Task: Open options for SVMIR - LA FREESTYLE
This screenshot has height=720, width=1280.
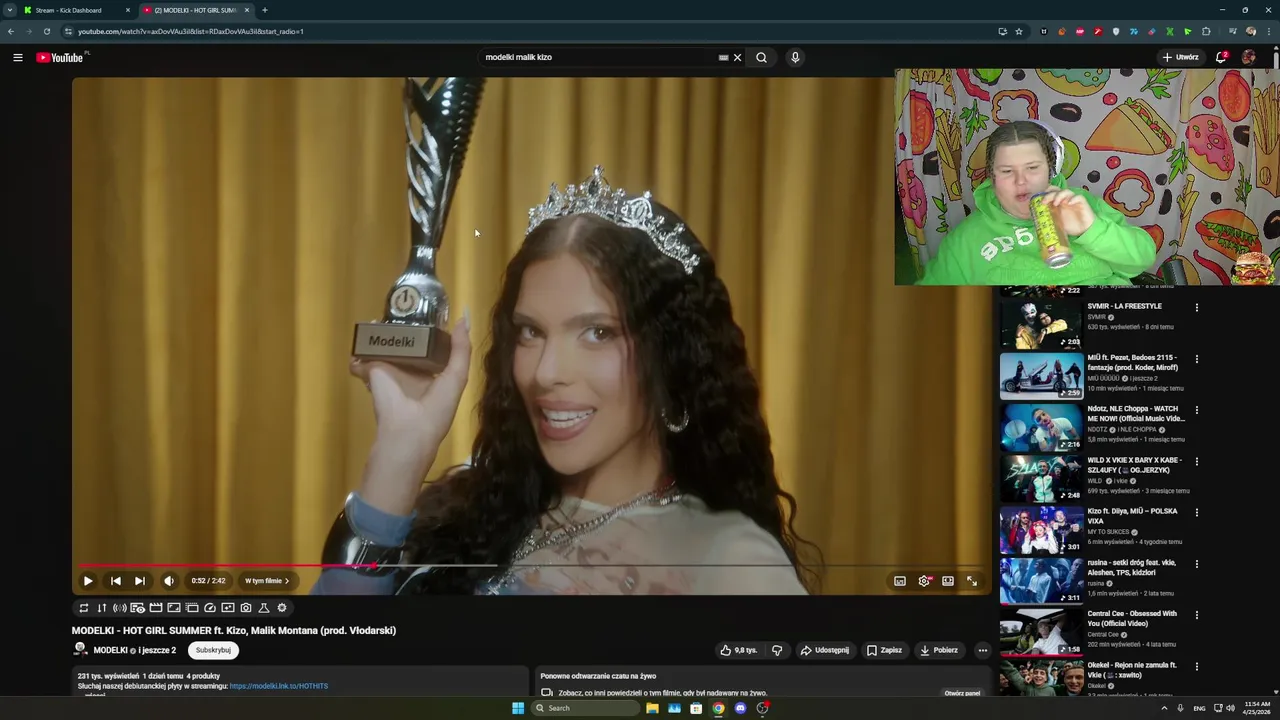Action: [x=1196, y=308]
